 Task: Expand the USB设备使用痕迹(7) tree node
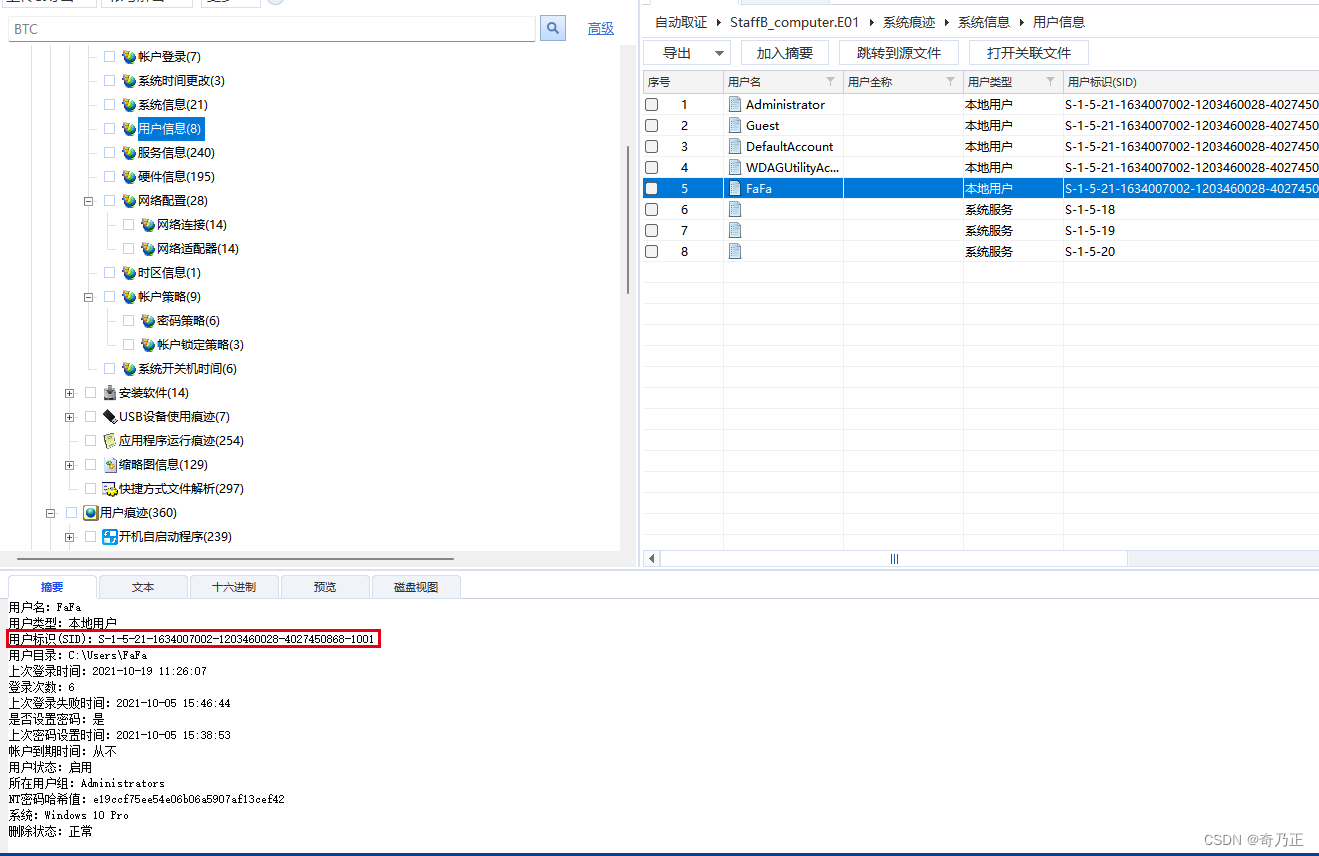[69, 417]
